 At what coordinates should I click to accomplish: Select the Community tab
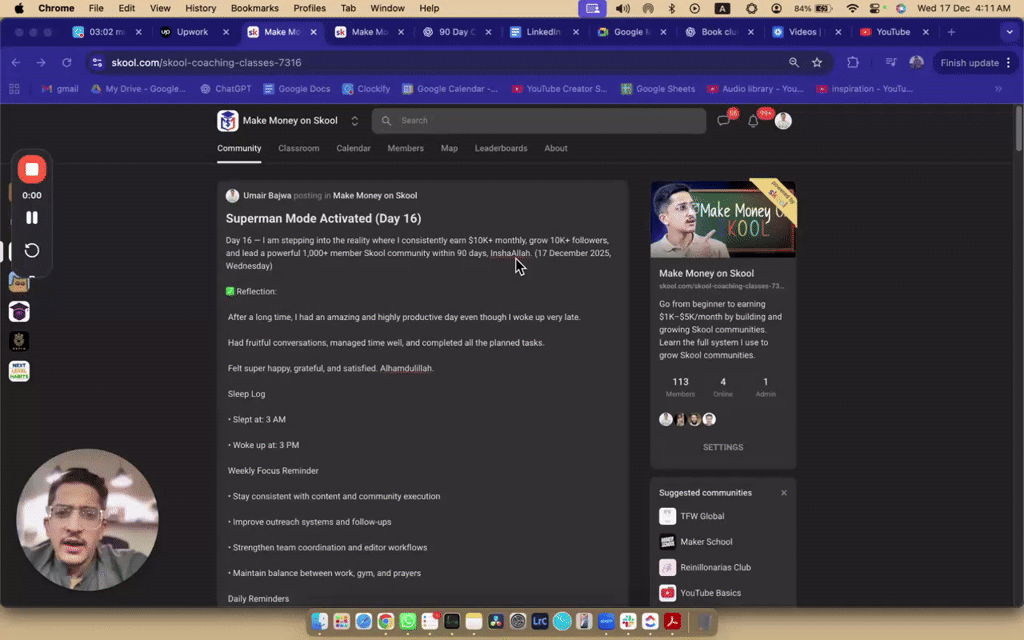point(239,148)
